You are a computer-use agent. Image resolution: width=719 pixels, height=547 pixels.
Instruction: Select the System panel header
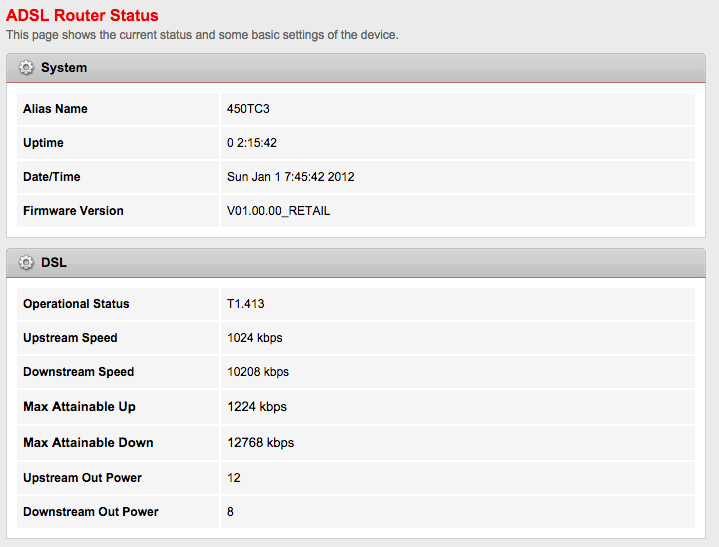coord(356,68)
